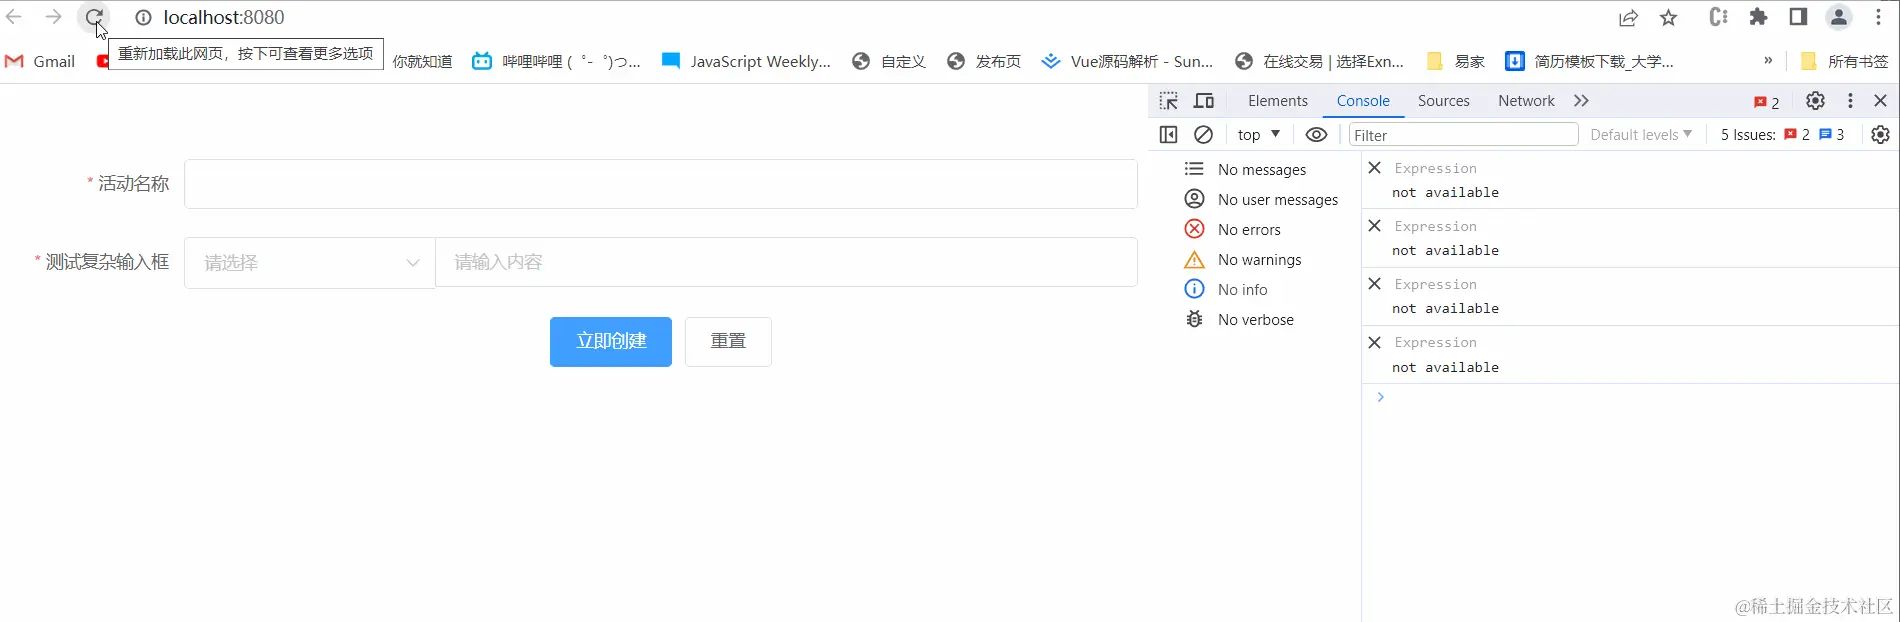Click the 重置 button

(x=728, y=342)
